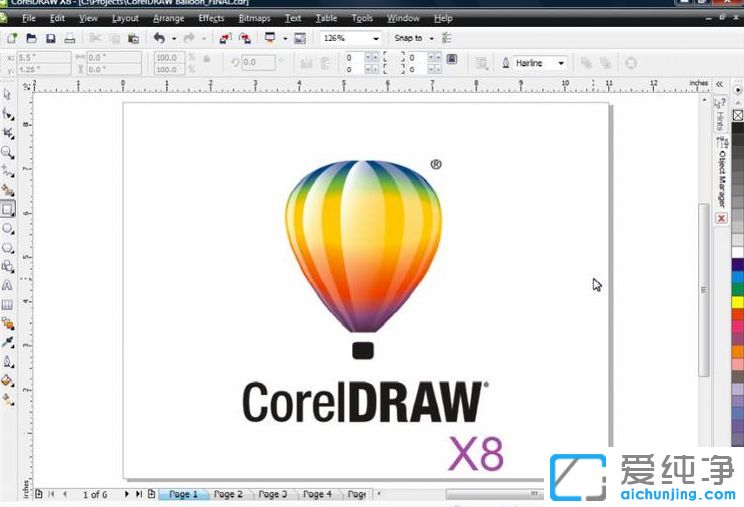
Task: Add a page before using the button left of the first-page arrow
Action: (39, 494)
